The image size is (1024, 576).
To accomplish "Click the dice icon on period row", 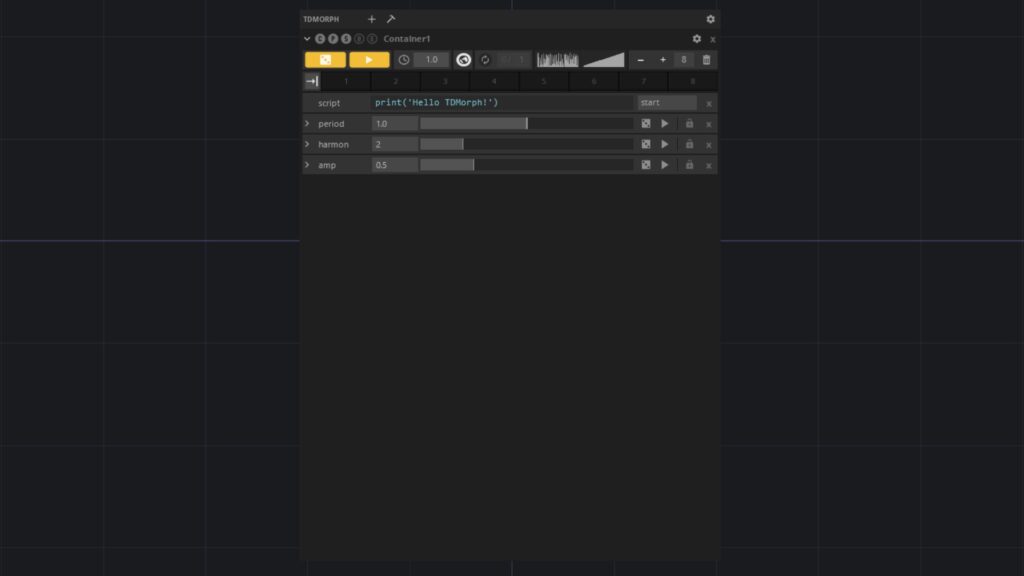I will (646, 124).
